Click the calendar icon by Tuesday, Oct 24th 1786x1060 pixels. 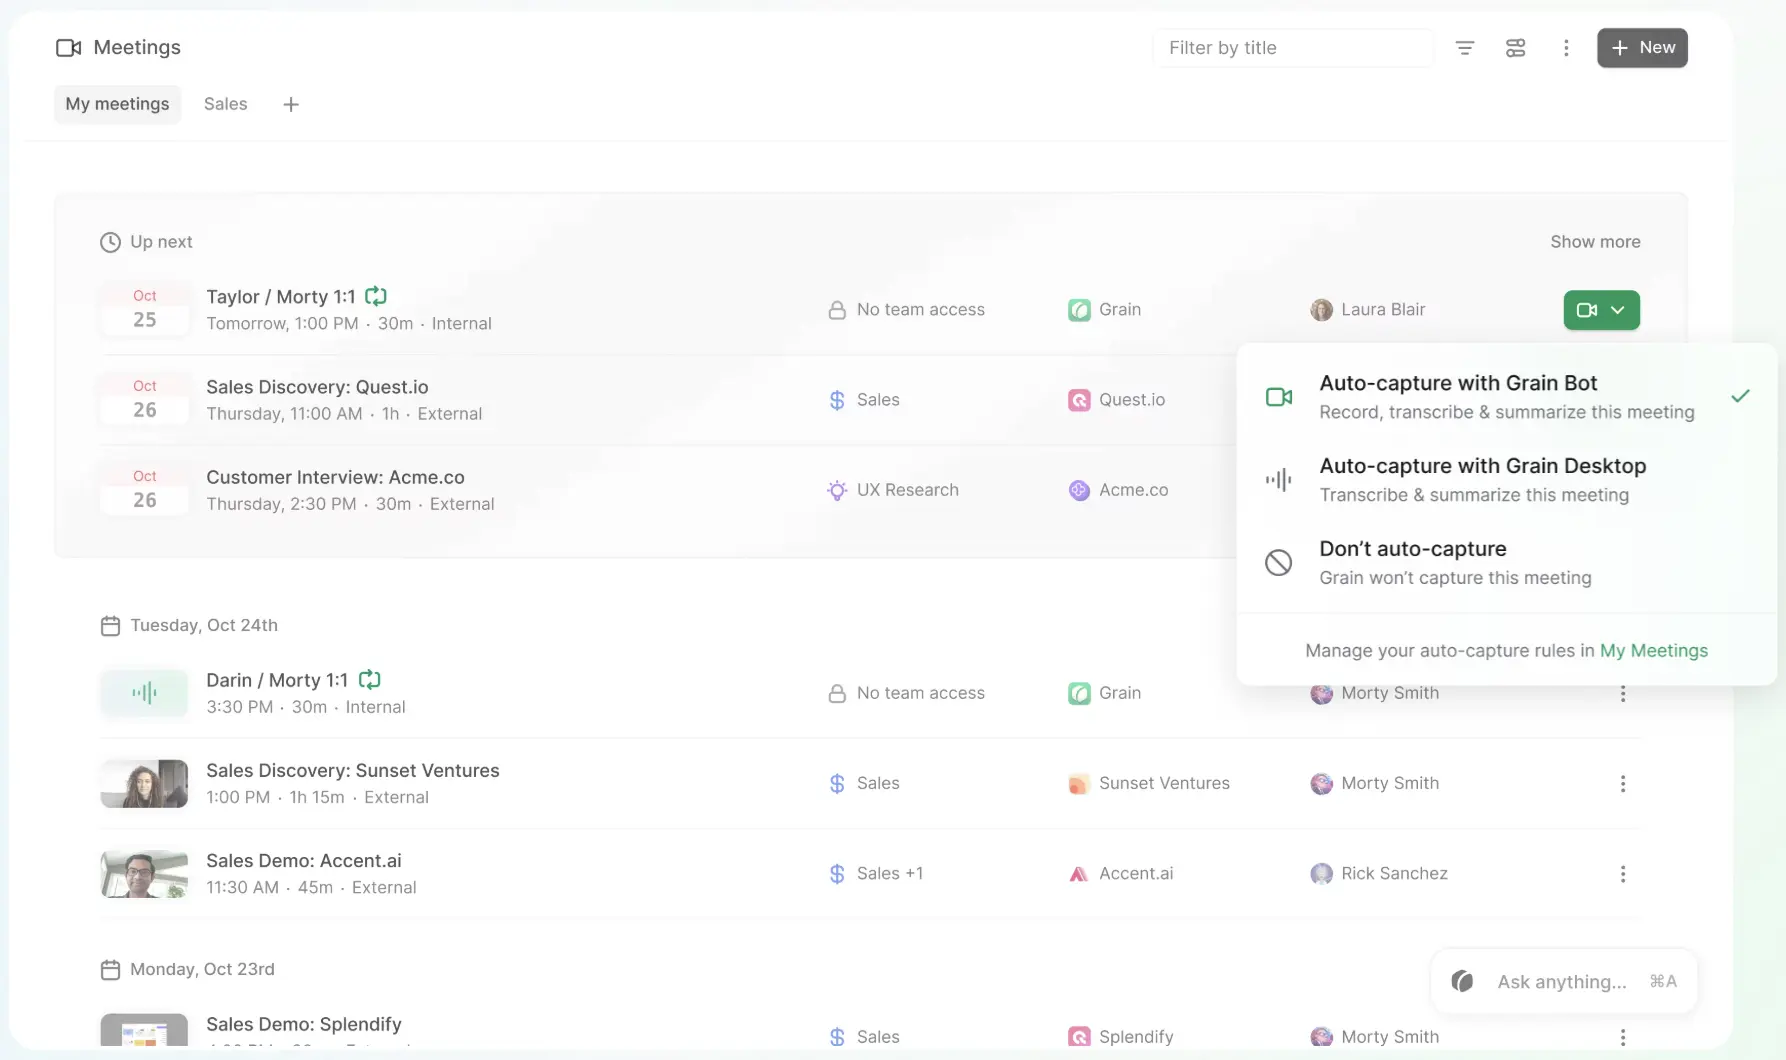(110, 626)
